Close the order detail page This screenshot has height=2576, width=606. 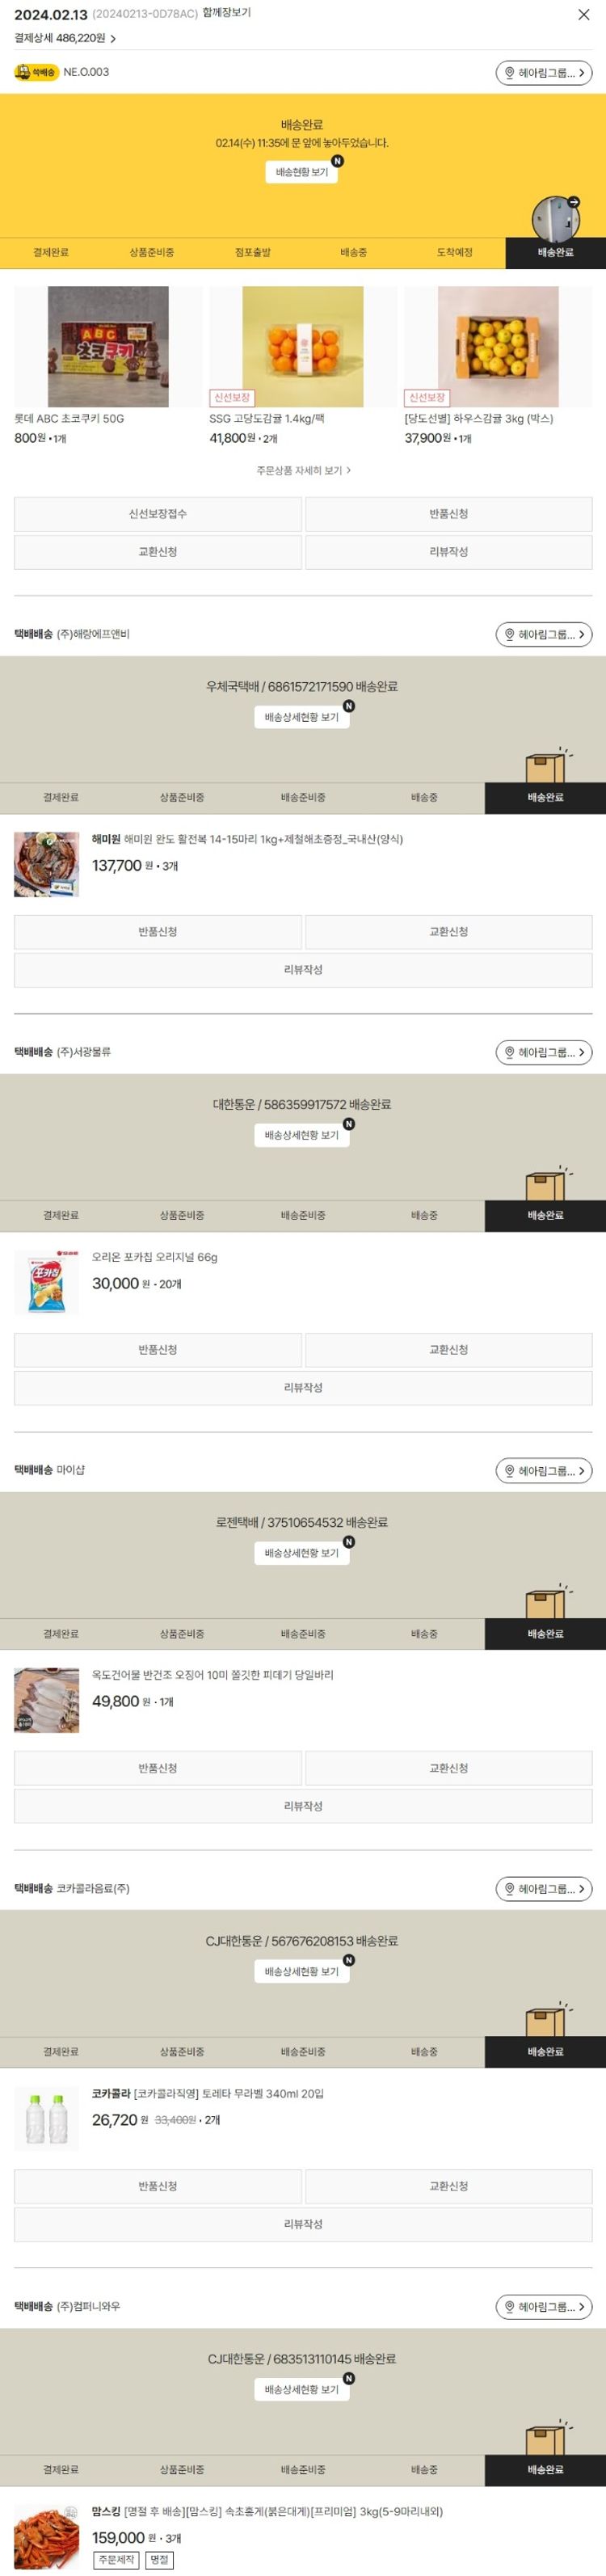click(584, 14)
